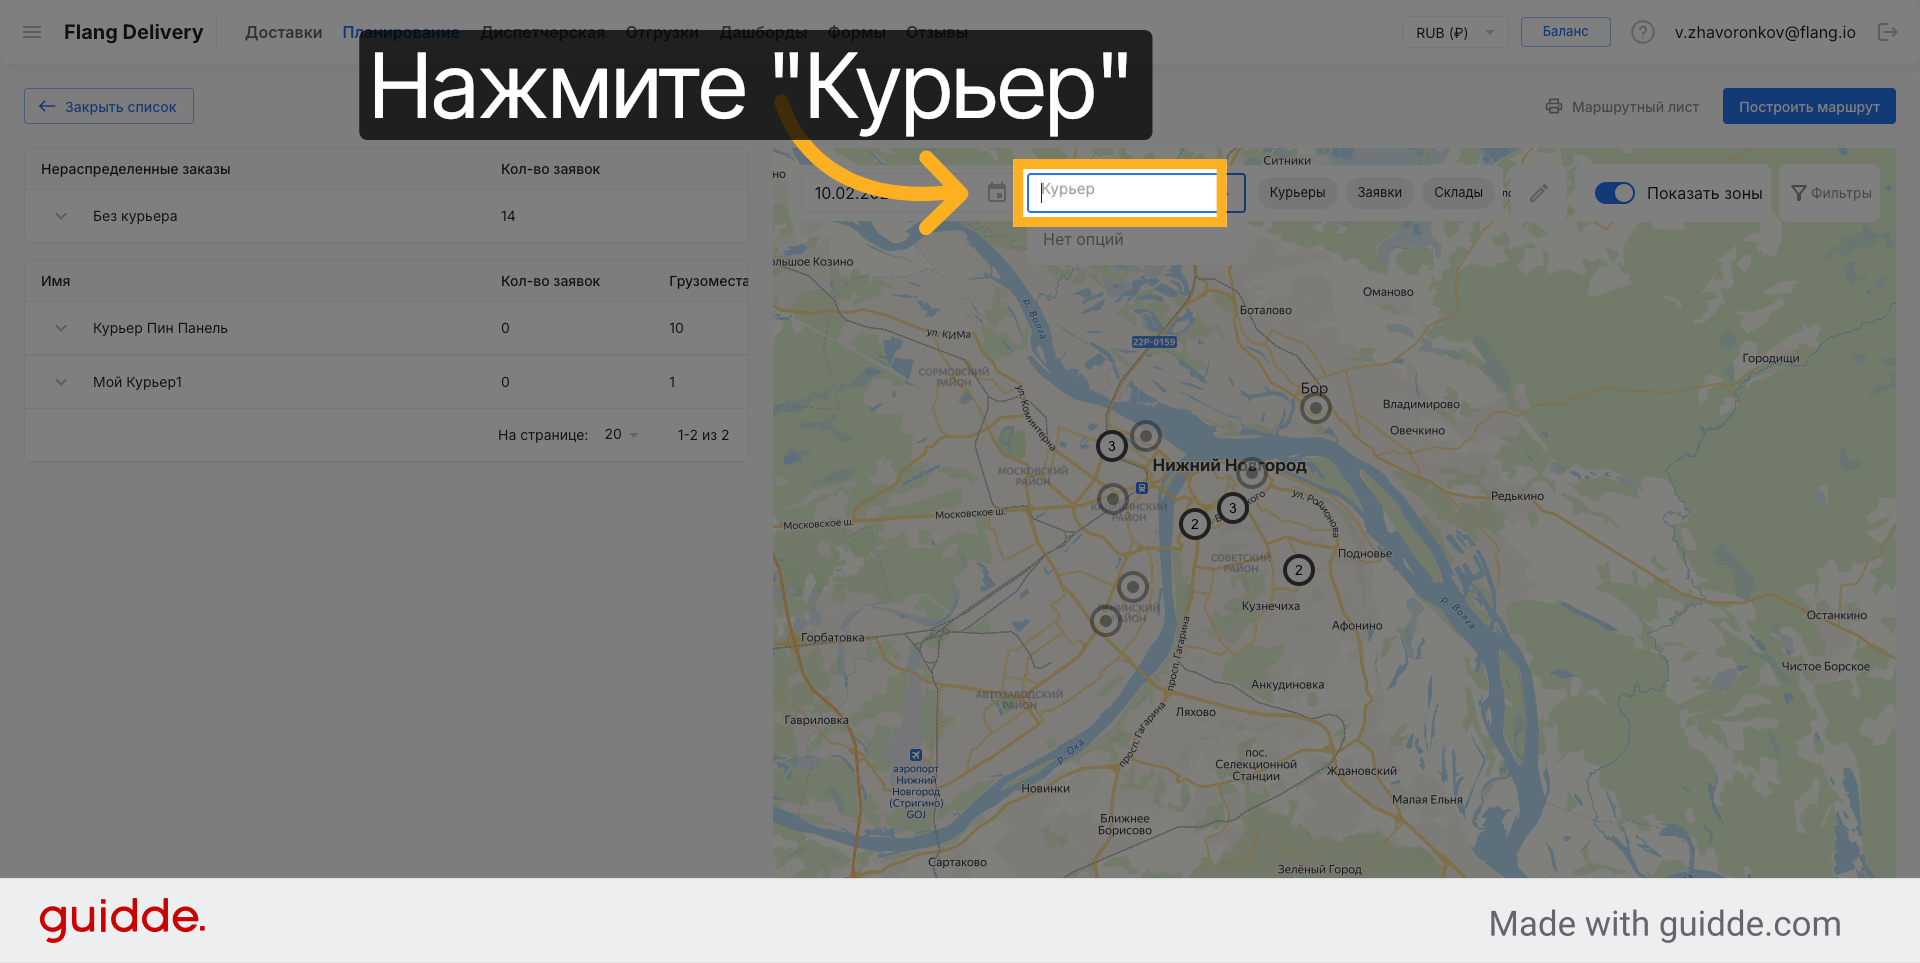Toggle the Склады map filter
This screenshot has height=963, width=1920.
tap(1457, 192)
